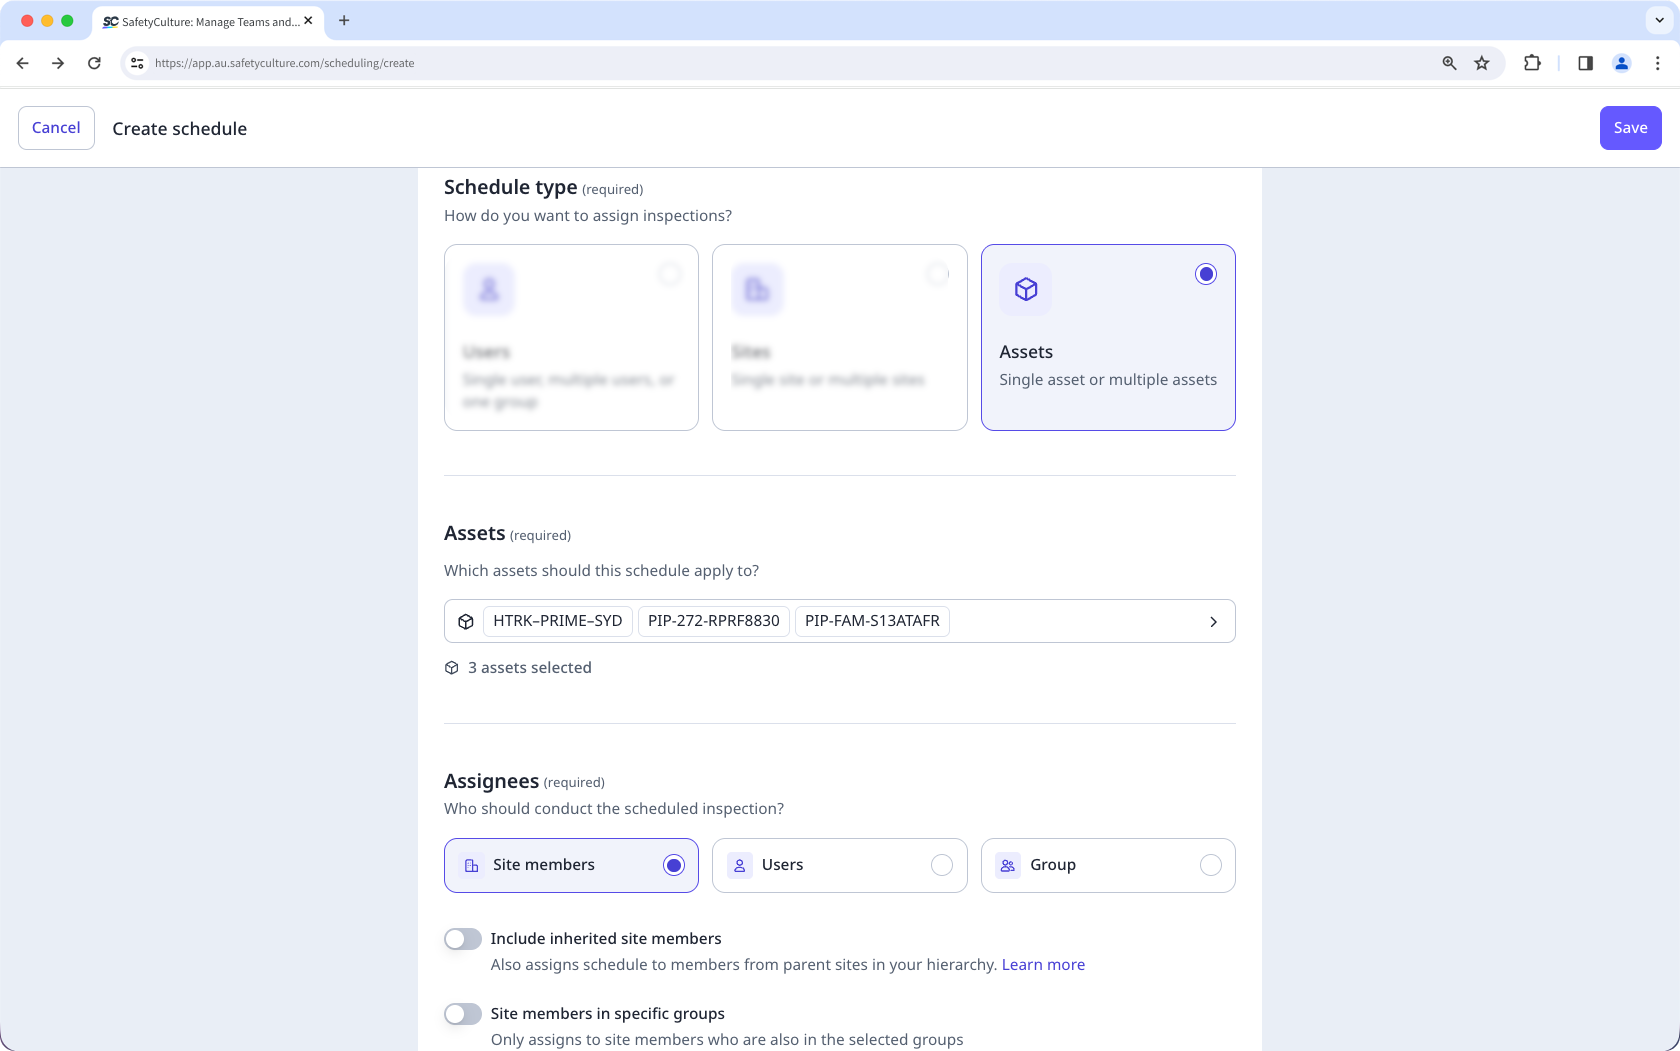Choose Group assignee radio button
The width and height of the screenshot is (1680, 1051).
click(1210, 865)
